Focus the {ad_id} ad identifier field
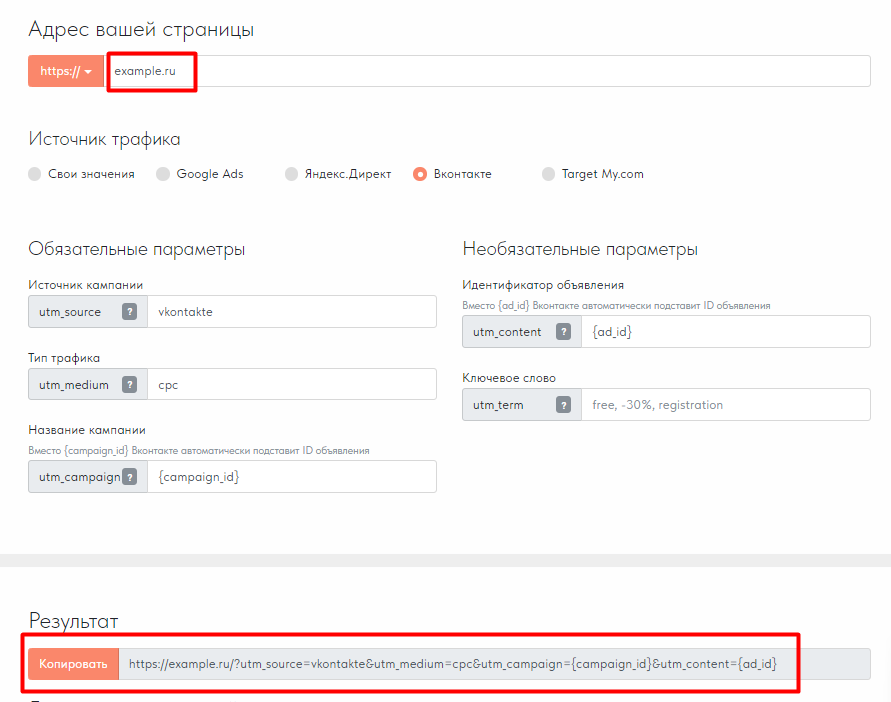The image size is (891, 702). tap(725, 332)
